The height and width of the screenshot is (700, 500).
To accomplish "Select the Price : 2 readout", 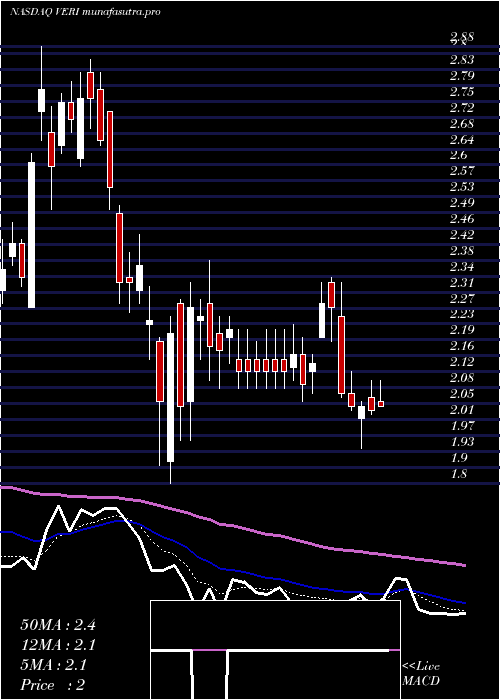I will tap(53, 685).
